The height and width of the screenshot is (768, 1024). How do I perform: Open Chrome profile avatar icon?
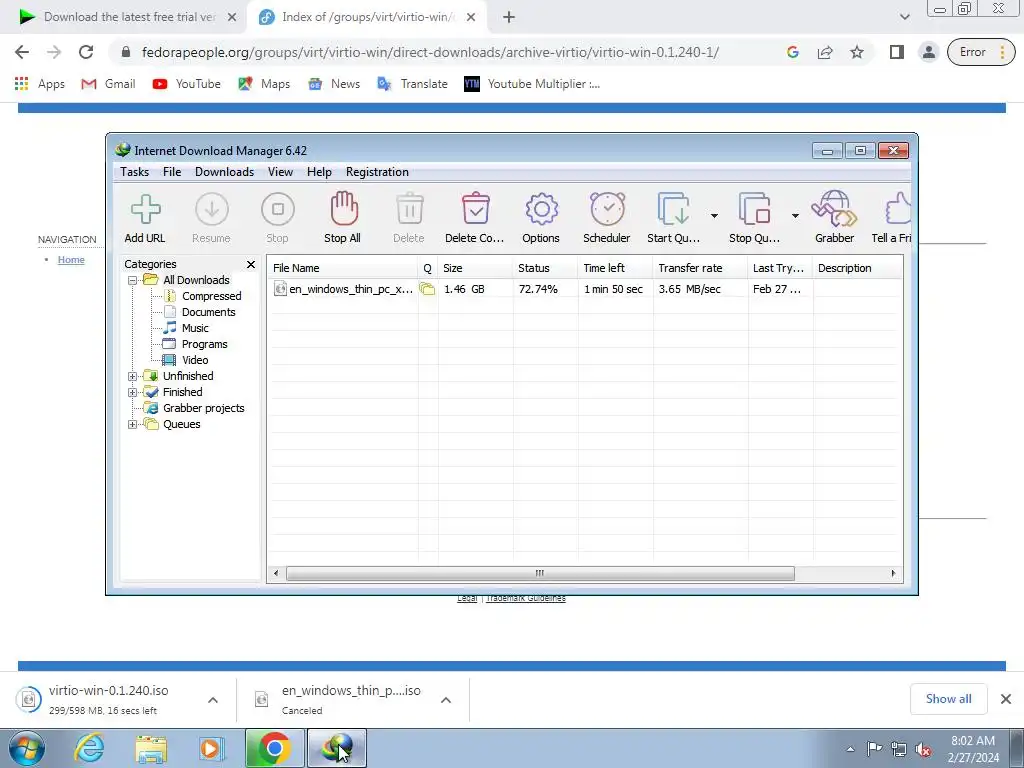[929, 52]
